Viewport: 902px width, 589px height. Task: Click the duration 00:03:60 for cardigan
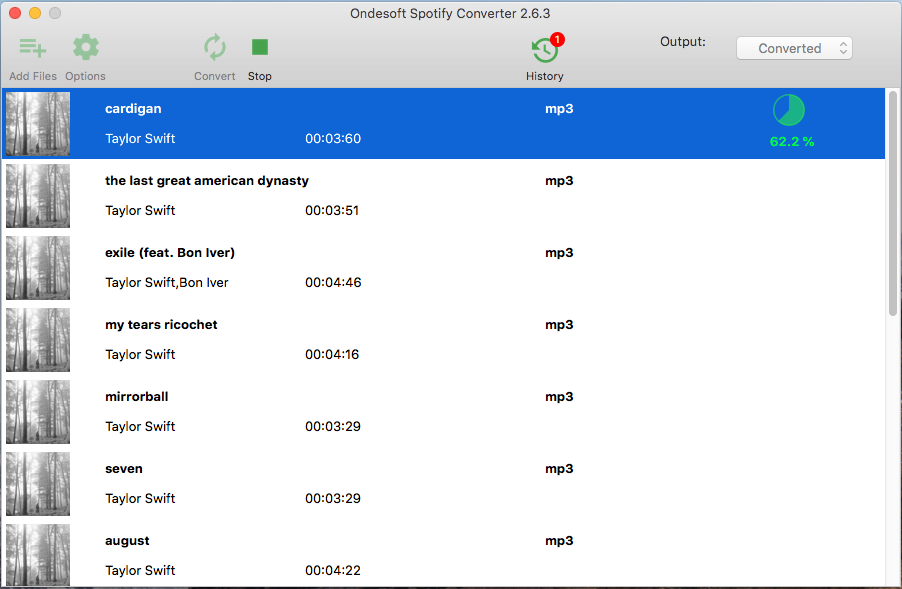click(333, 139)
